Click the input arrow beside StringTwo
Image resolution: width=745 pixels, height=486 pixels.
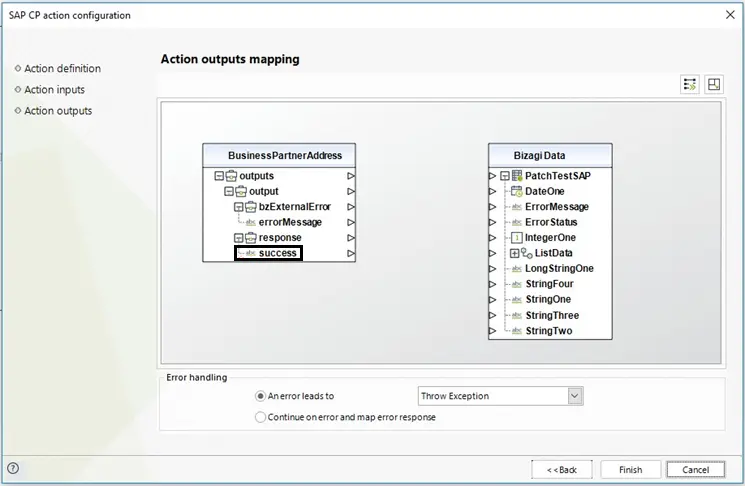click(x=493, y=331)
